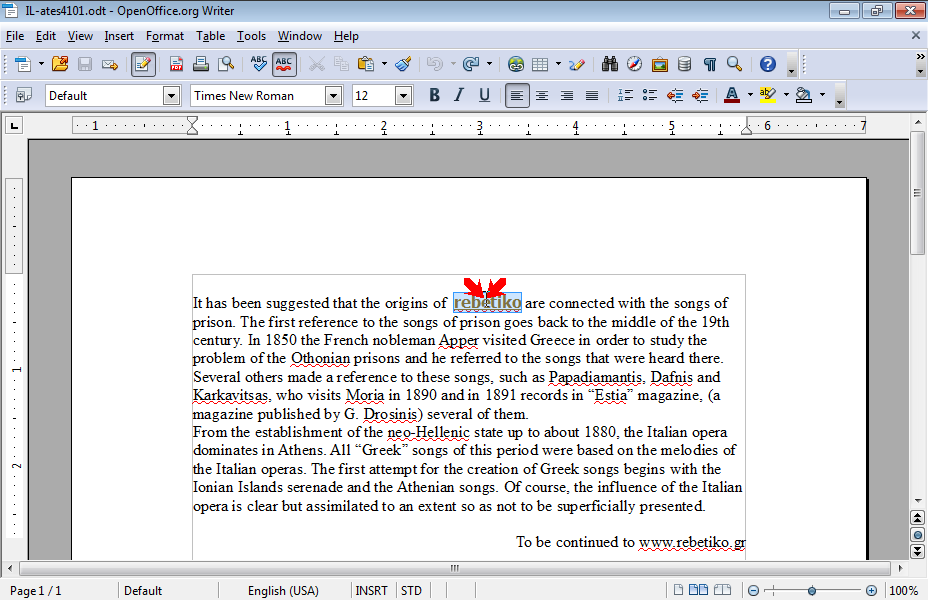
Task: Select Format Paintbrush icon
Action: click(403, 64)
